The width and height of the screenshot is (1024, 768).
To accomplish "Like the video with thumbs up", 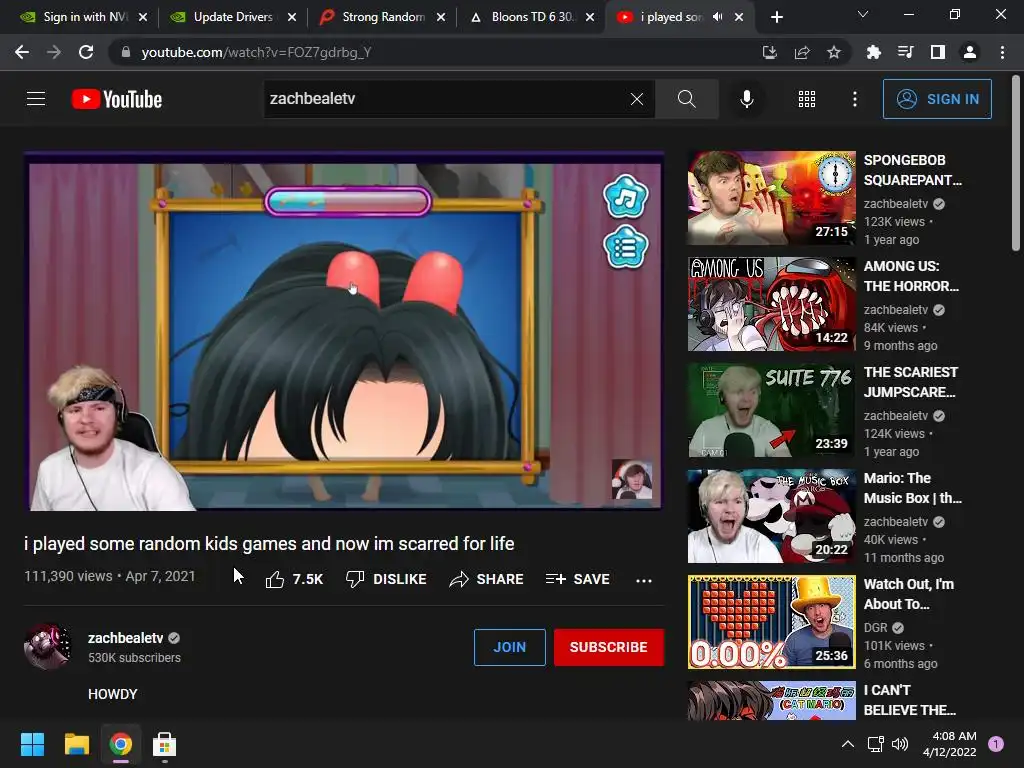I will [x=295, y=579].
